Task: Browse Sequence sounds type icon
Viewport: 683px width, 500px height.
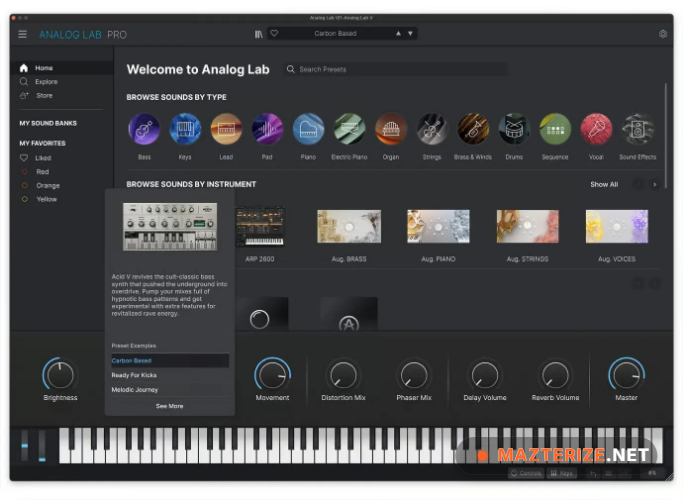Action: click(555, 129)
